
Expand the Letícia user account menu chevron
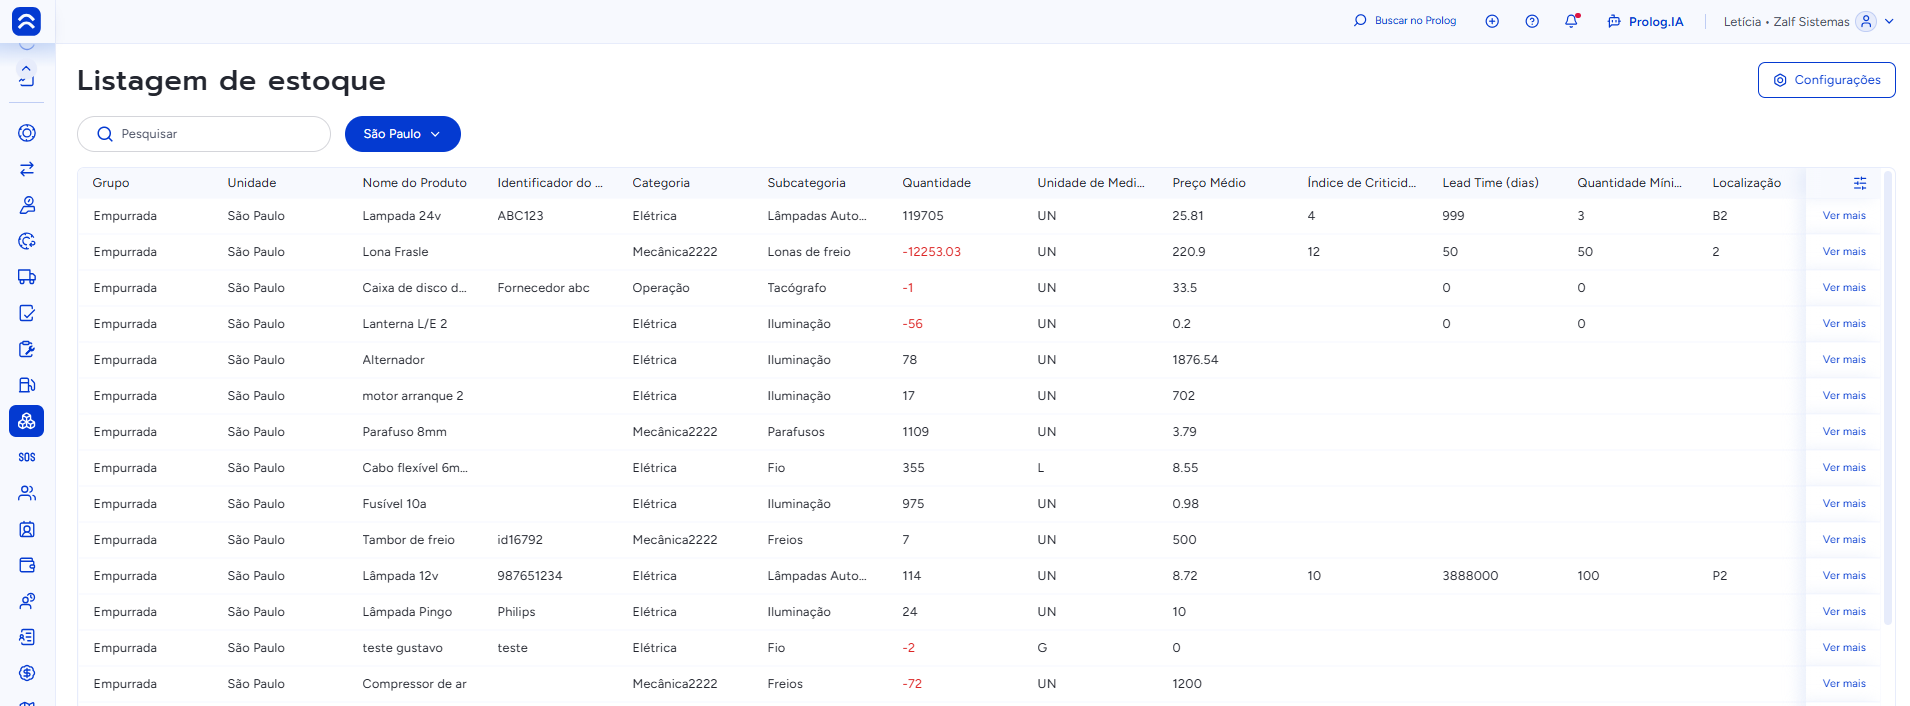[1889, 21]
